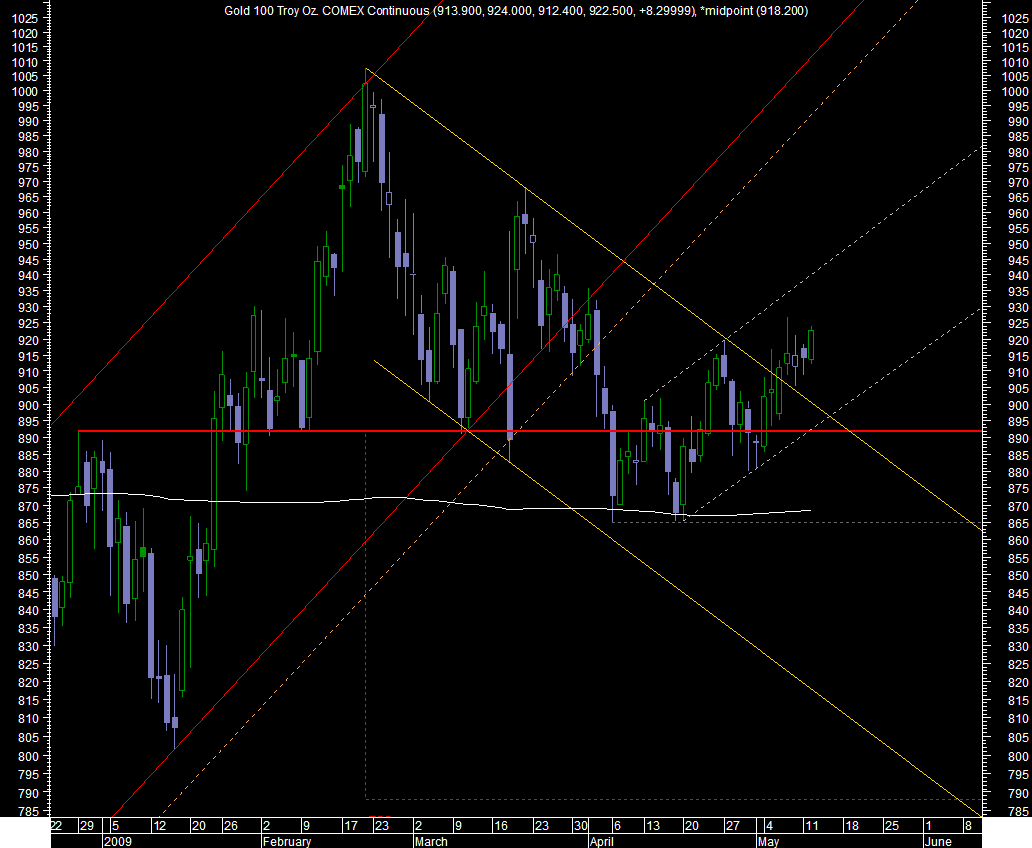The height and width of the screenshot is (848, 1032).
Task: Select the February month label
Action: point(286,841)
